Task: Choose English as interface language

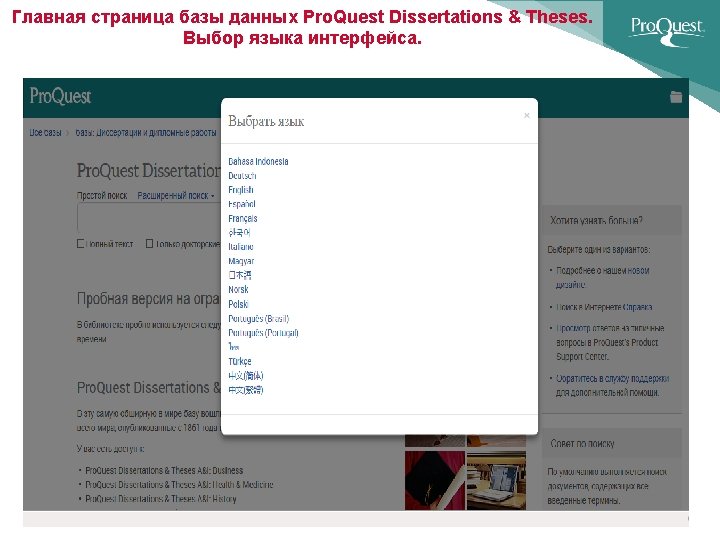Action: pos(241,190)
